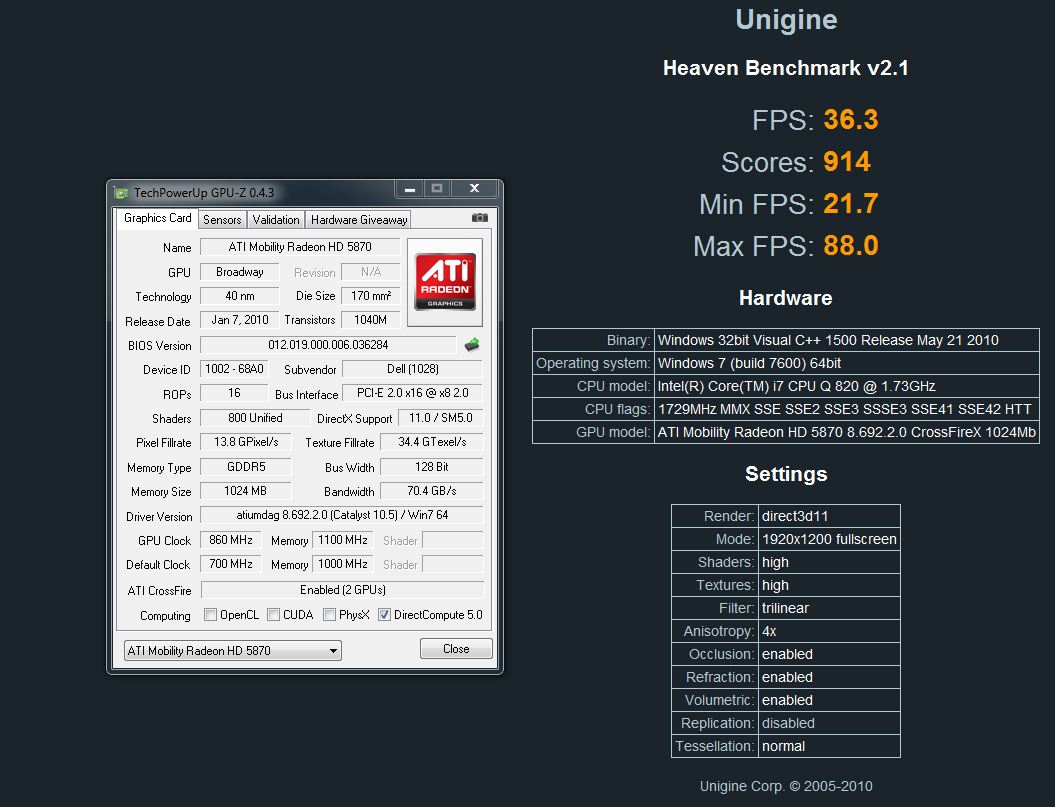The height and width of the screenshot is (807, 1055).
Task: Open the ATI Mobility Radeon HD 5870 dropdown
Action: [x=233, y=651]
